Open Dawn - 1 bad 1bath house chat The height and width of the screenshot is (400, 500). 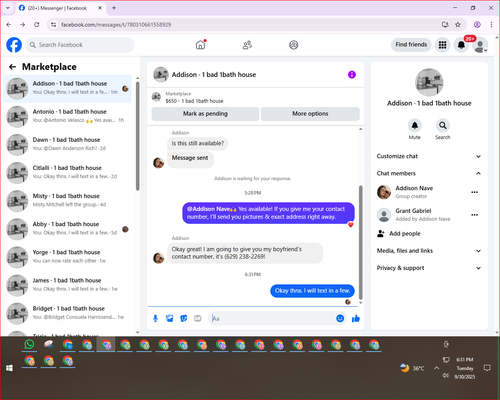tap(67, 144)
